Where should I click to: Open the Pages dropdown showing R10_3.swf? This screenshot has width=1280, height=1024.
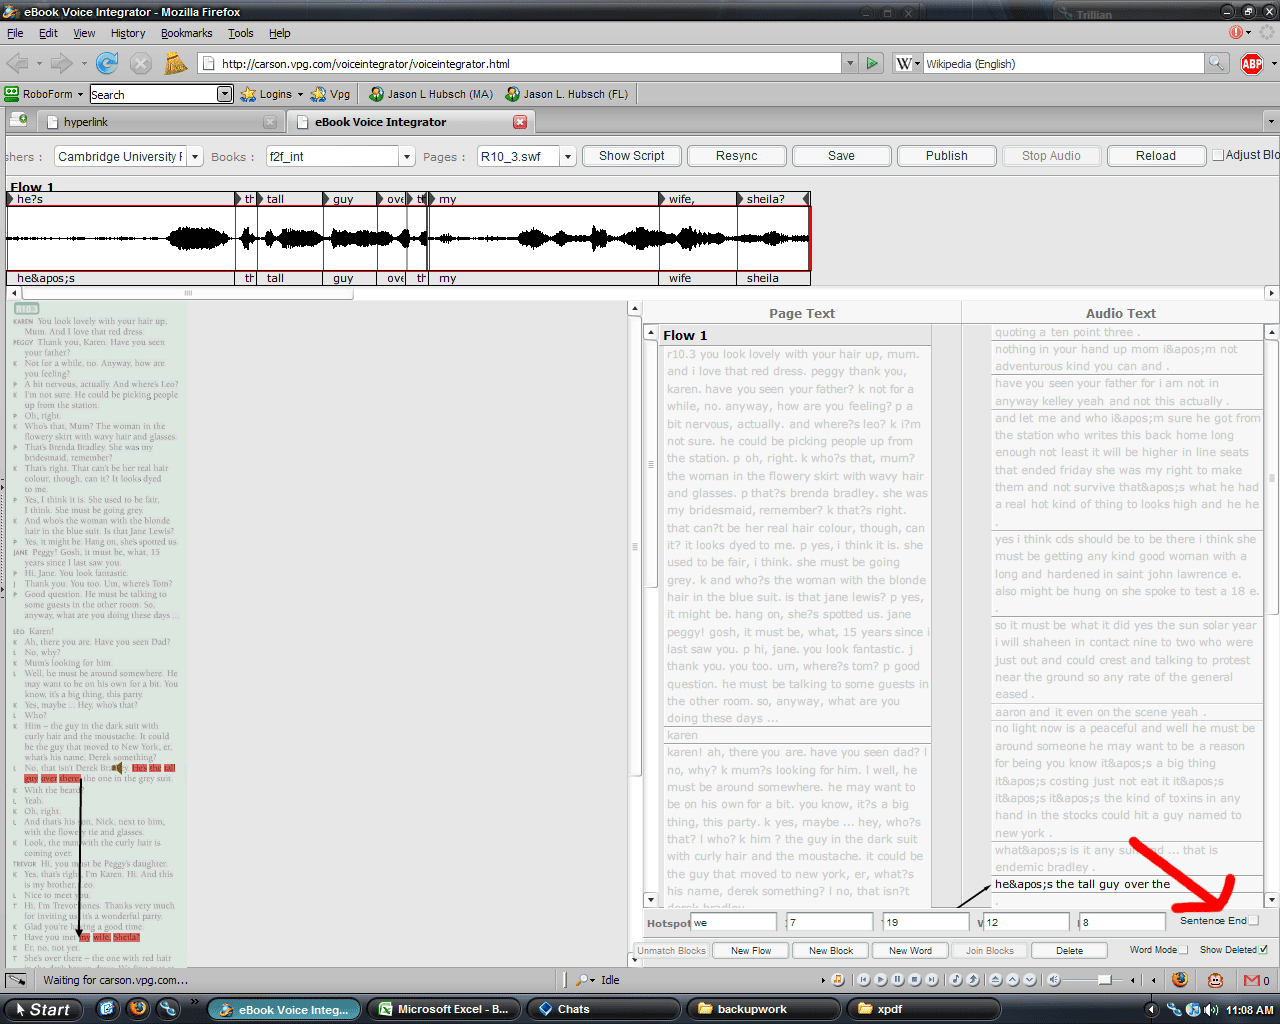click(x=567, y=157)
